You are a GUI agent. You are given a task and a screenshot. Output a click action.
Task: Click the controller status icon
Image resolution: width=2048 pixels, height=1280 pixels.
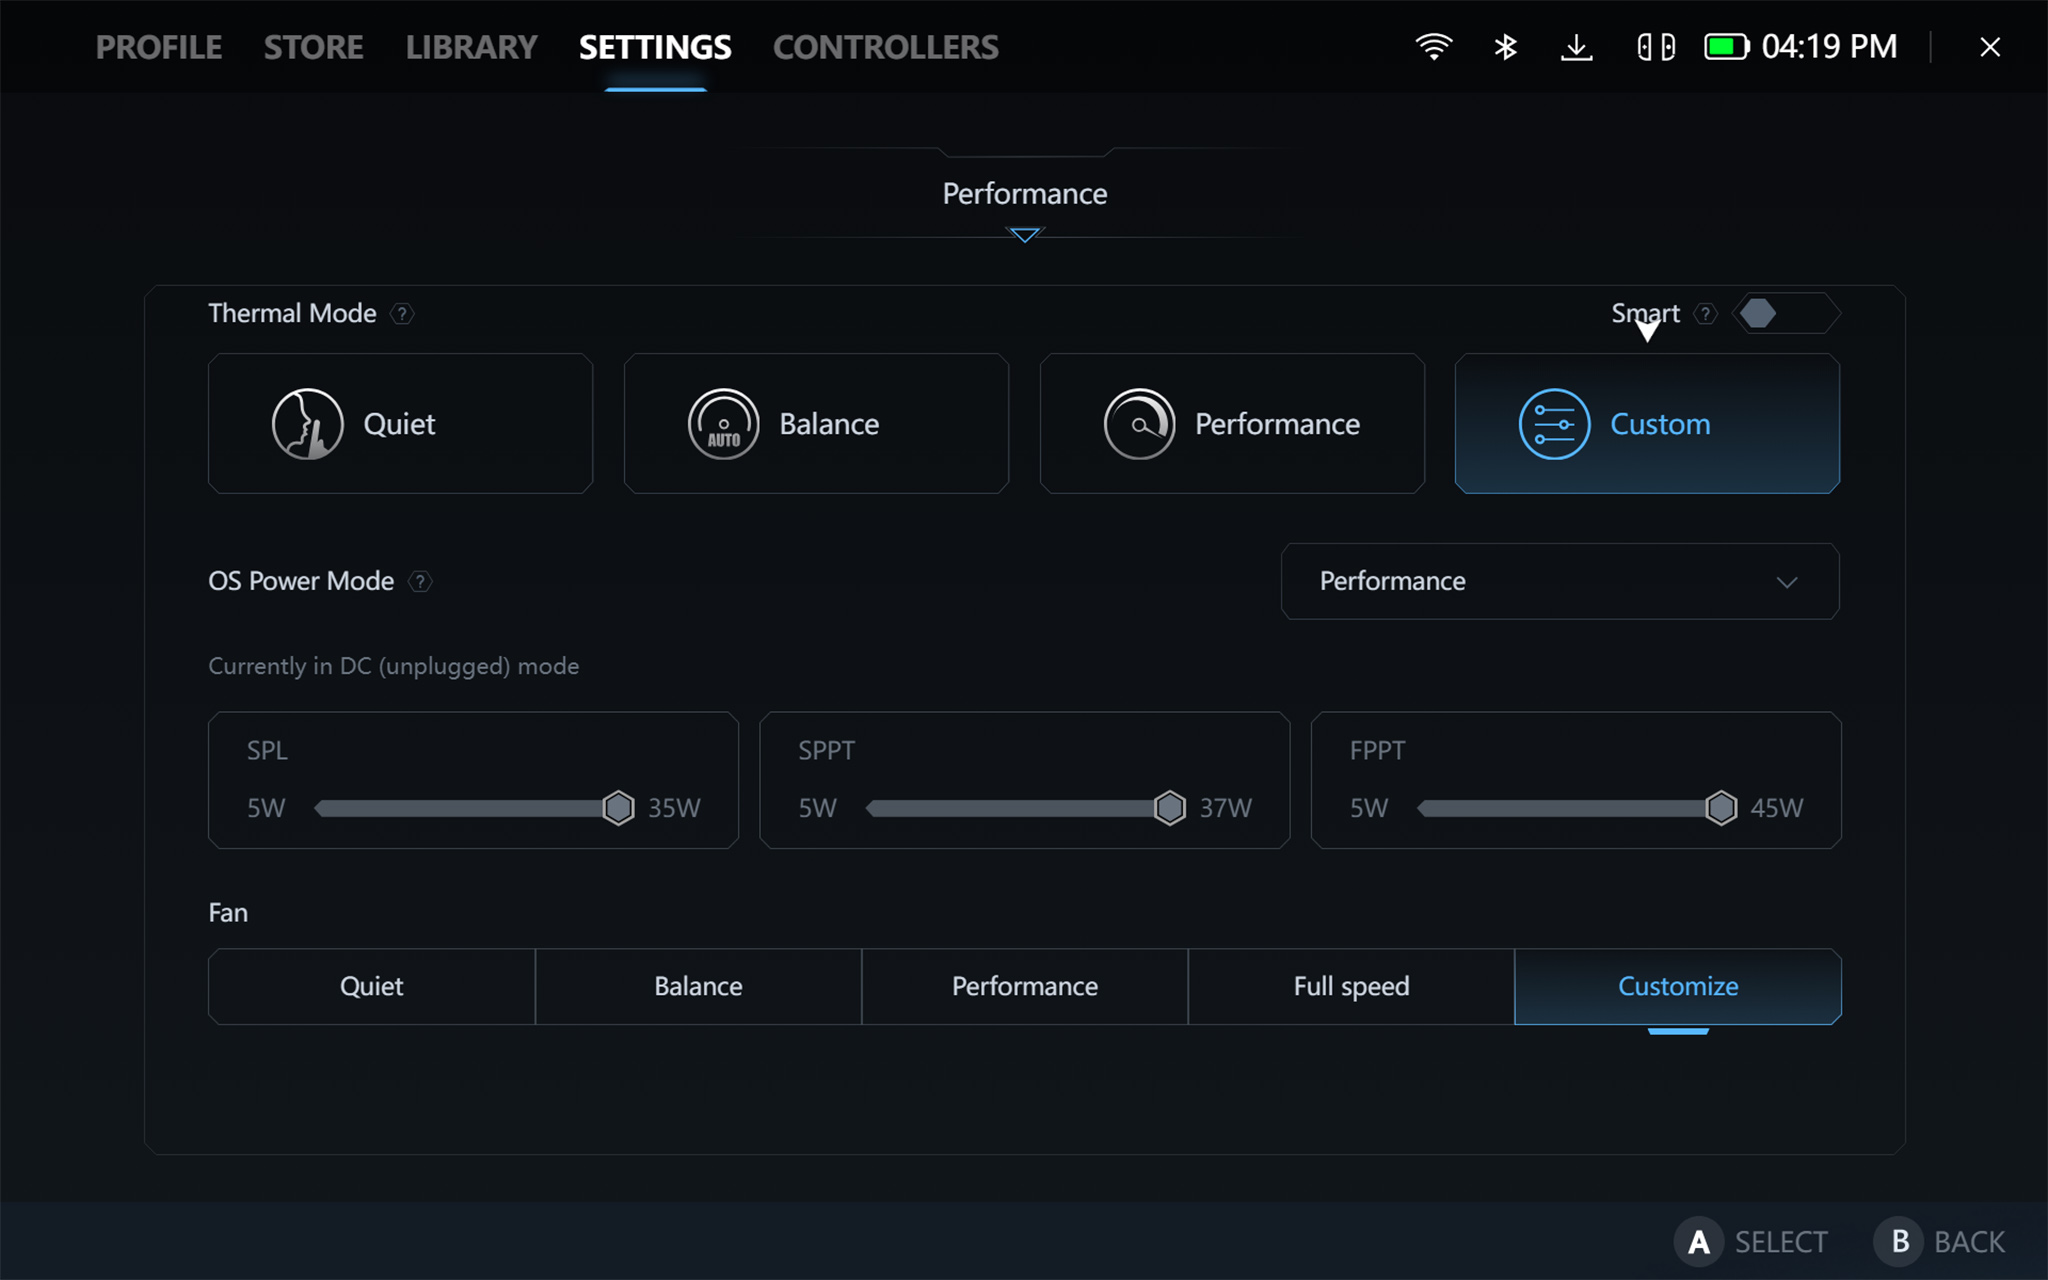point(1655,47)
